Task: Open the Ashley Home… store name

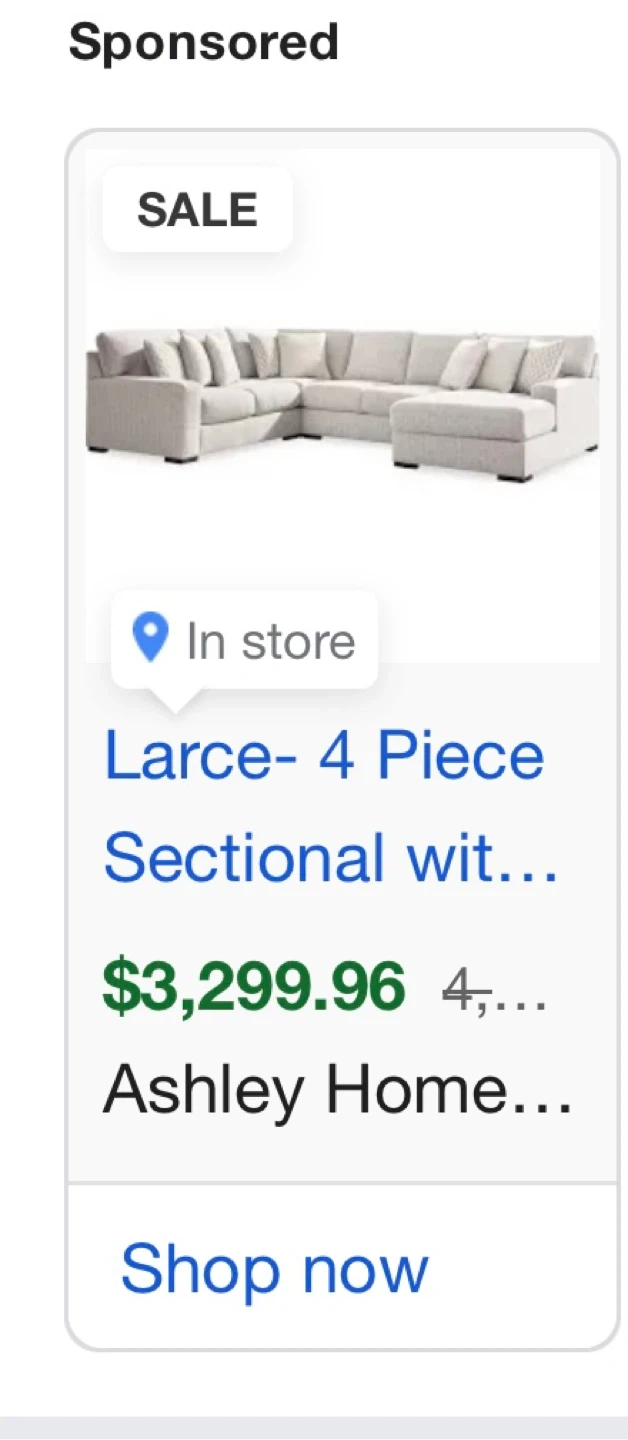Action: [338, 1089]
